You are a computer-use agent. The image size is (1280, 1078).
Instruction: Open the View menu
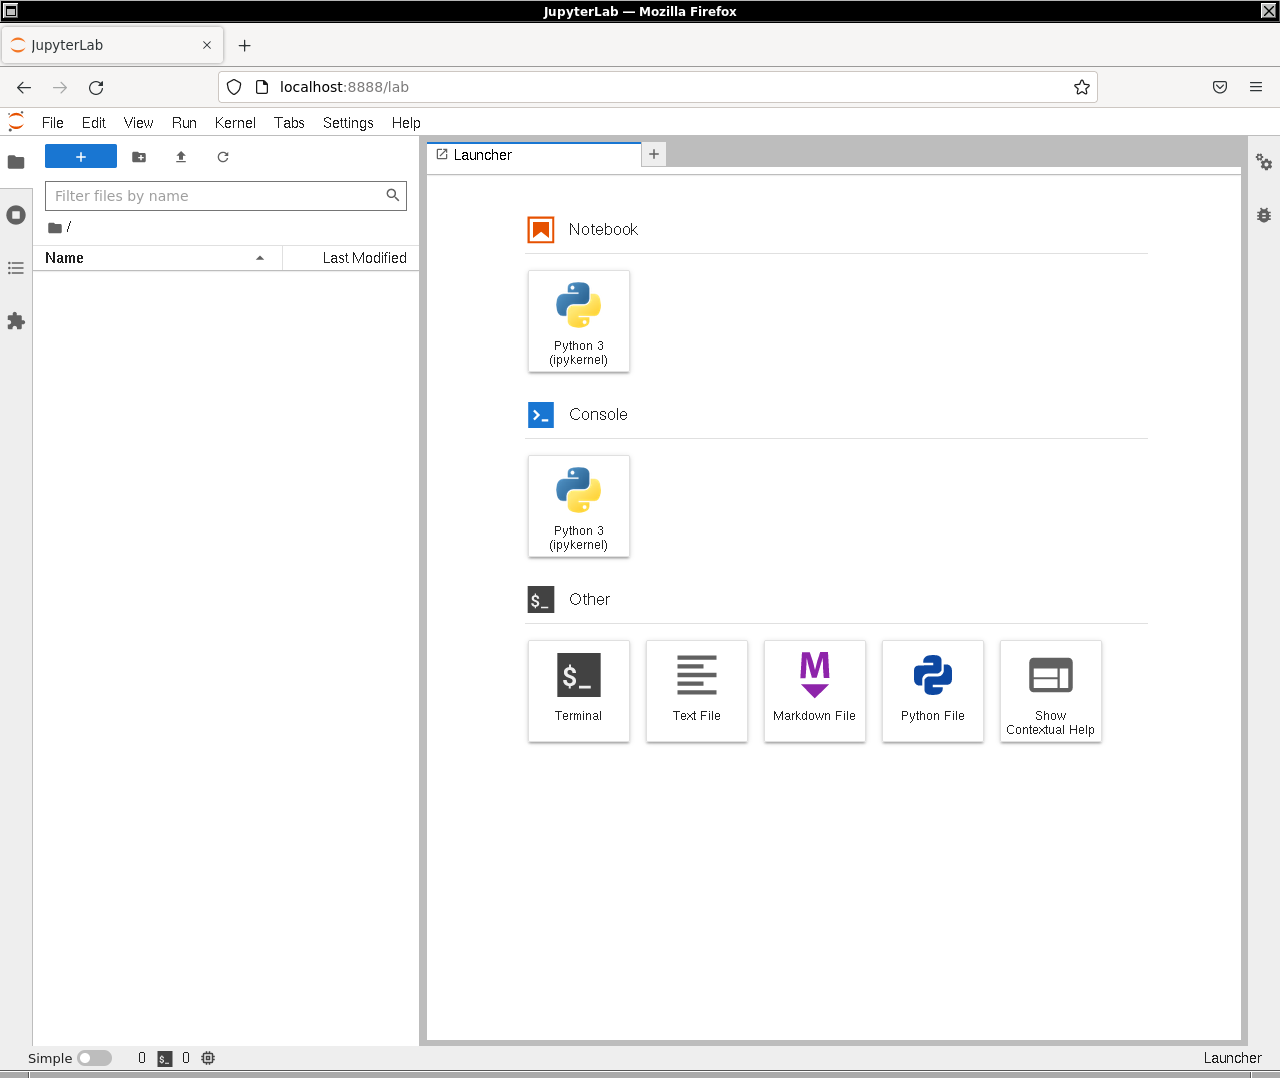point(139,123)
